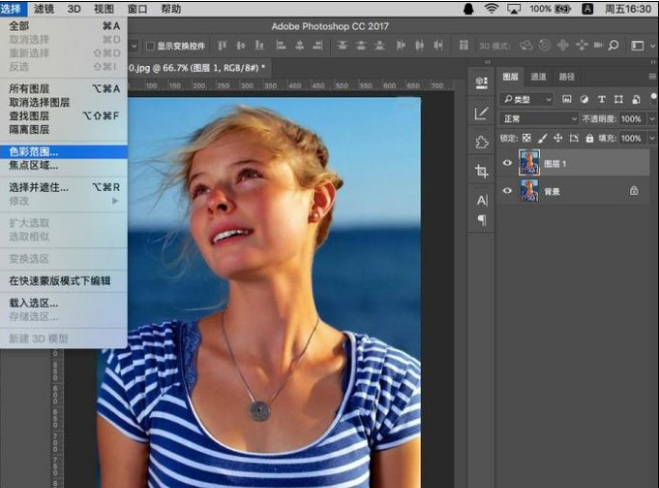The height and width of the screenshot is (488, 659).
Task: Enable the 显示变换控件 checkbox
Action: click(x=150, y=46)
